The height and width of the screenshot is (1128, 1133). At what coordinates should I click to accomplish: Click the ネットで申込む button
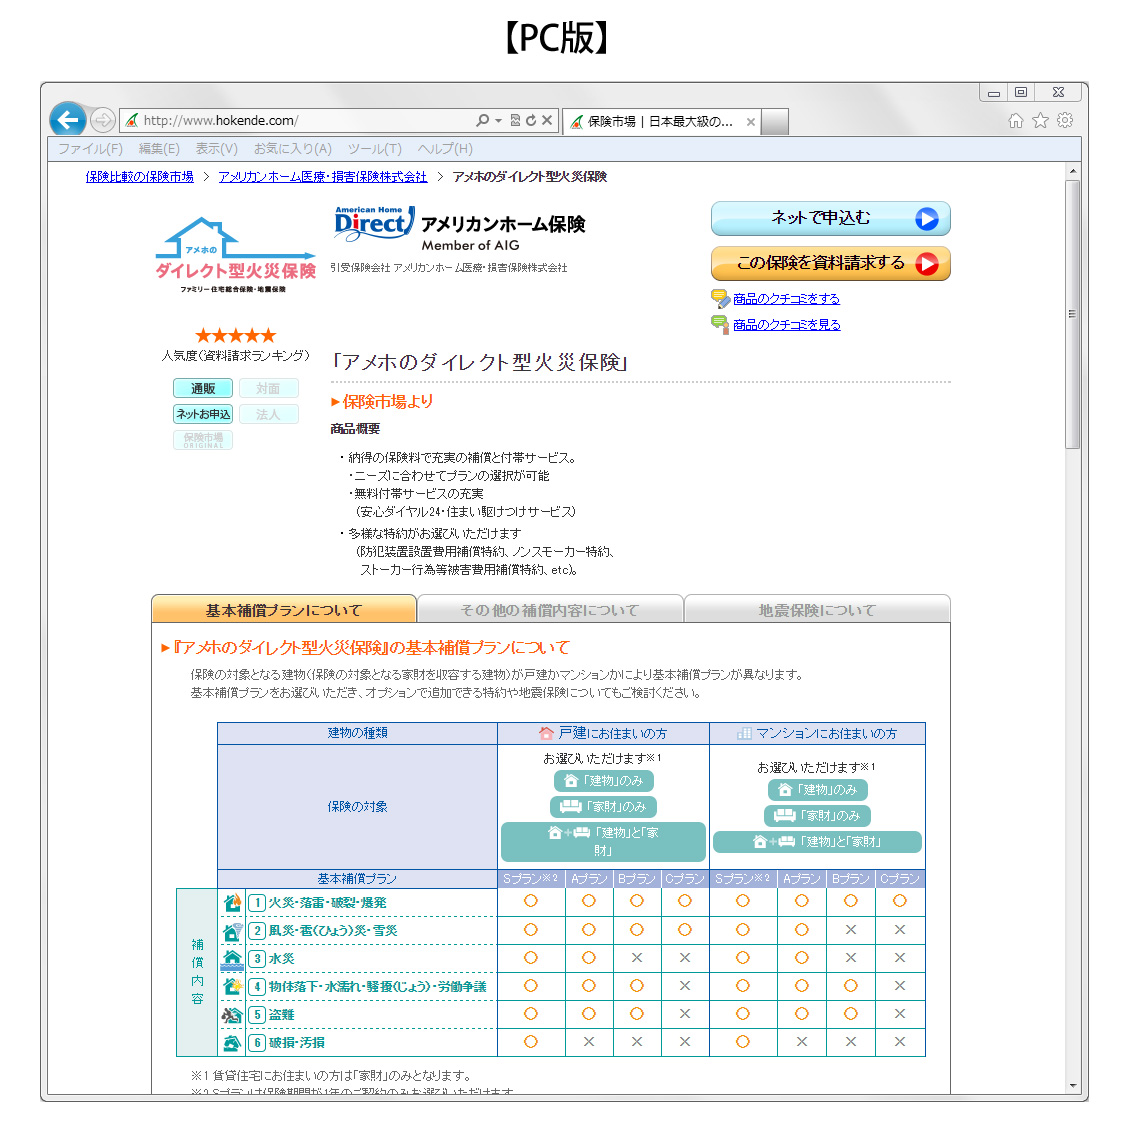pyautogui.click(x=830, y=218)
